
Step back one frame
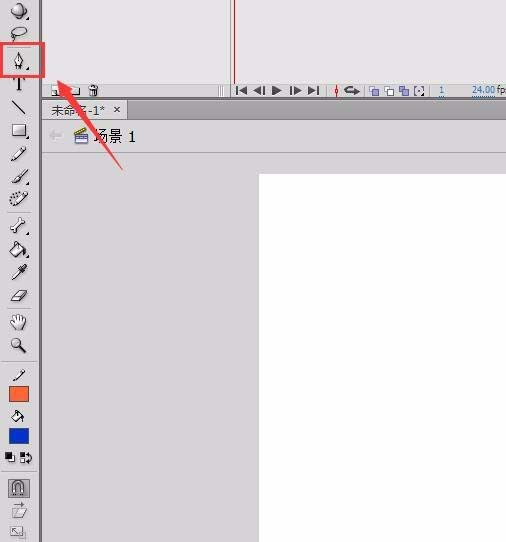pyautogui.click(x=259, y=91)
